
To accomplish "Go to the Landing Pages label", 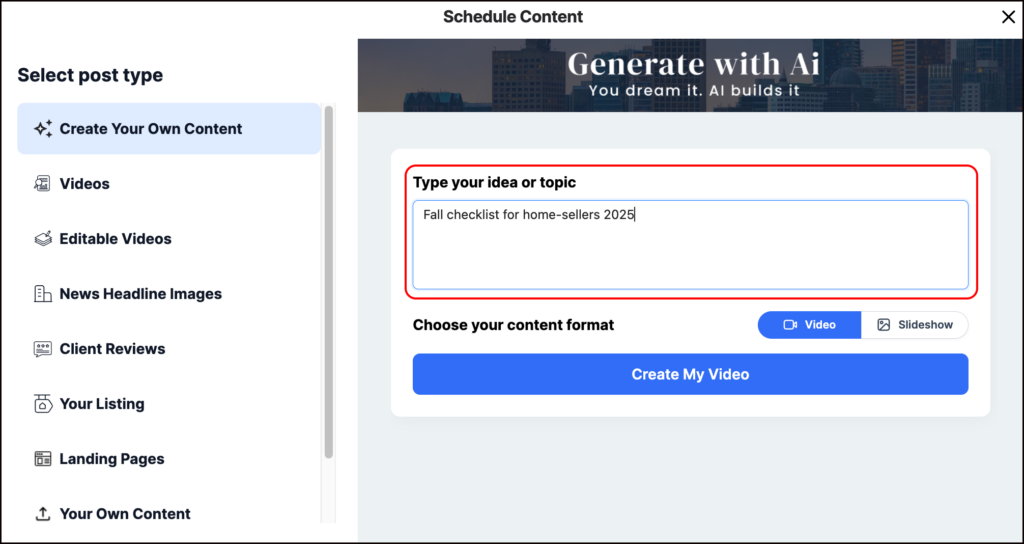I will tap(111, 459).
